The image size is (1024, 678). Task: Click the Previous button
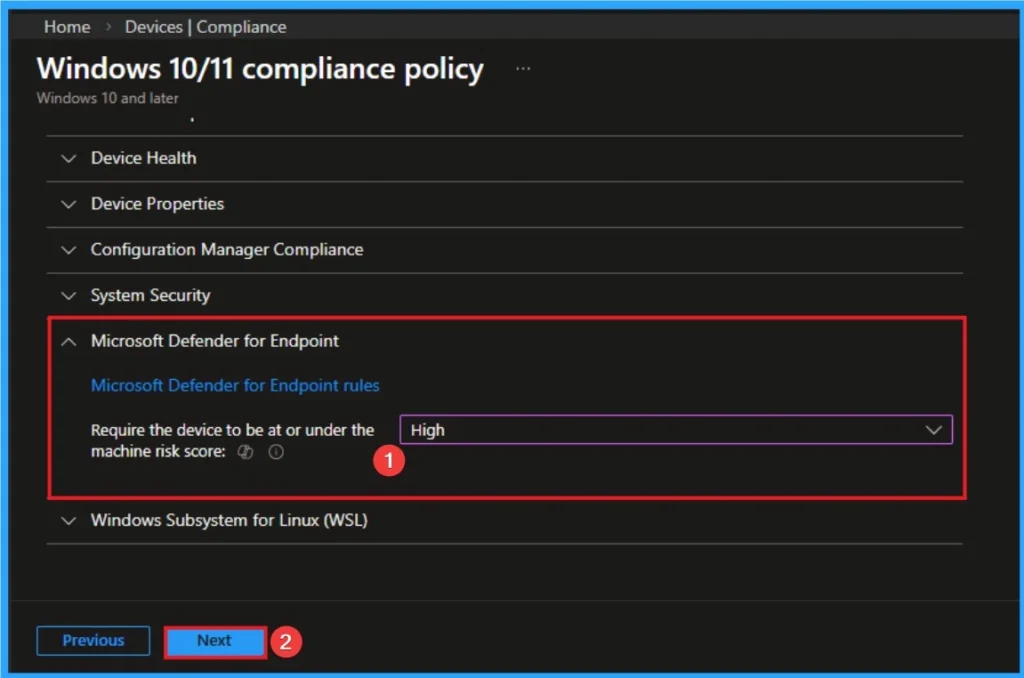[x=92, y=641]
